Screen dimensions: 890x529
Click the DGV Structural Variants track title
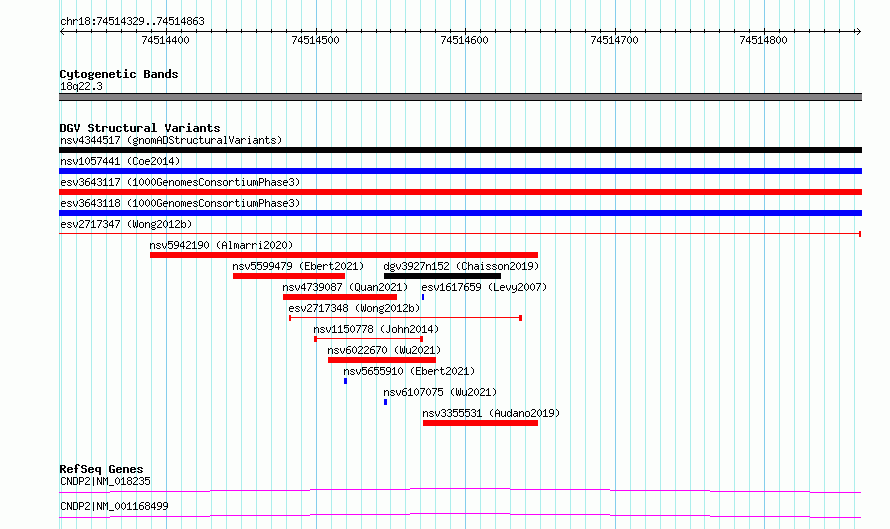pyautogui.click(x=140, y=128)
